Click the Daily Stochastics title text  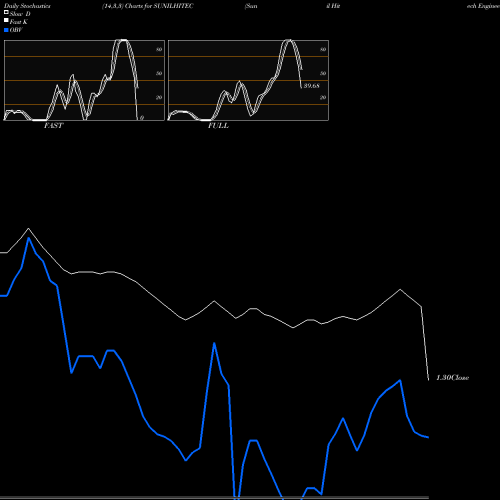pos(27,6)
